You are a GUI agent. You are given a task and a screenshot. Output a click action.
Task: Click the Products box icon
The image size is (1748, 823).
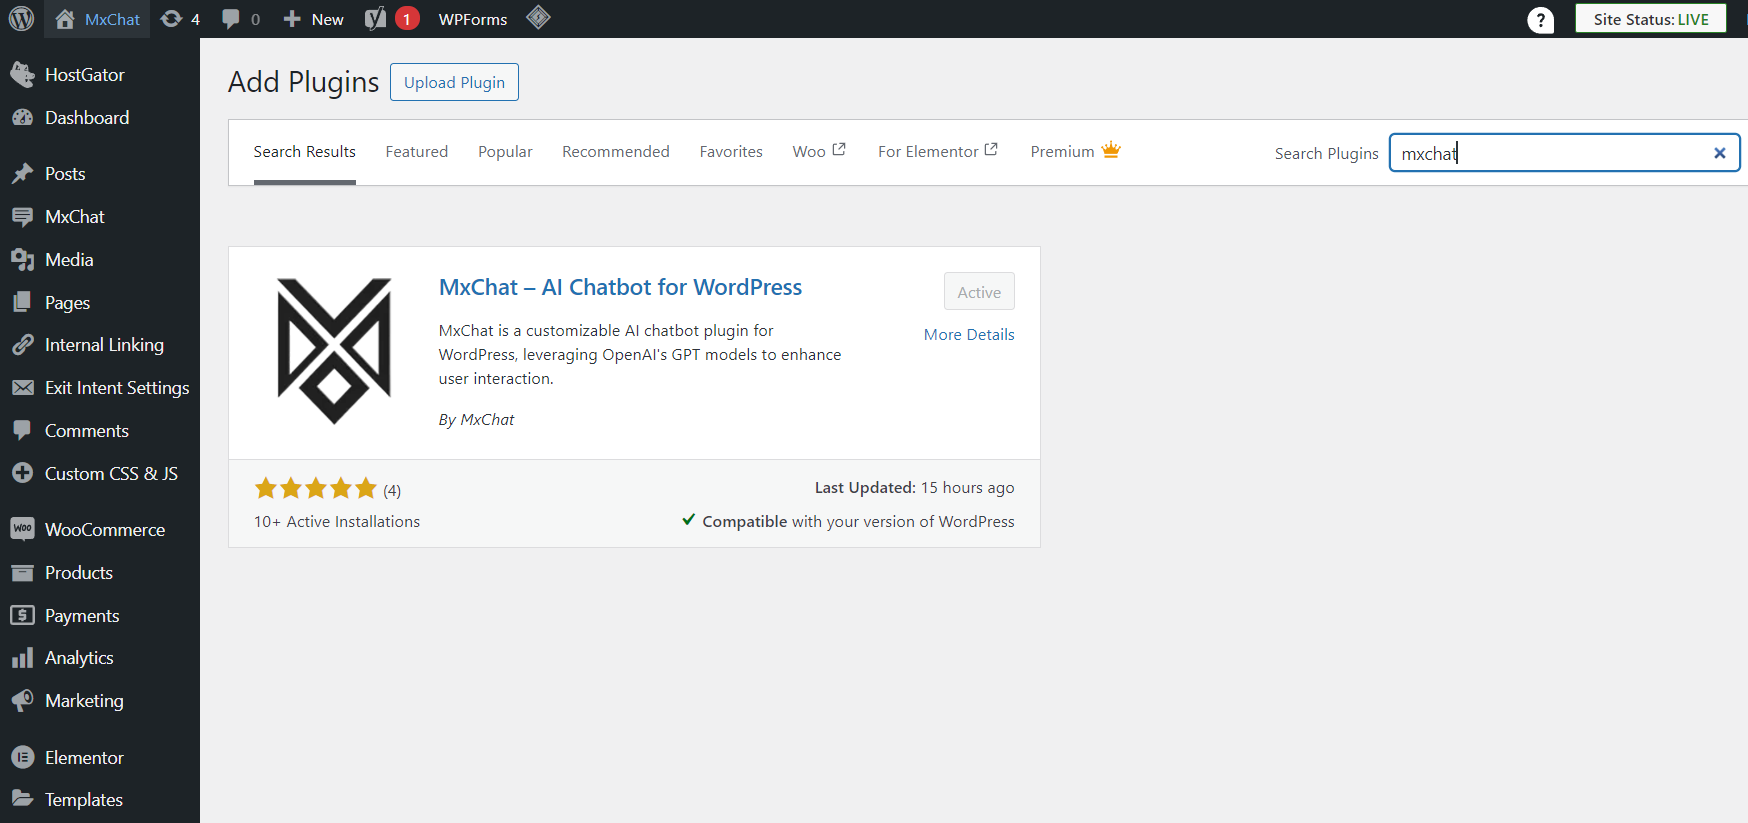[x=22, y=573]
